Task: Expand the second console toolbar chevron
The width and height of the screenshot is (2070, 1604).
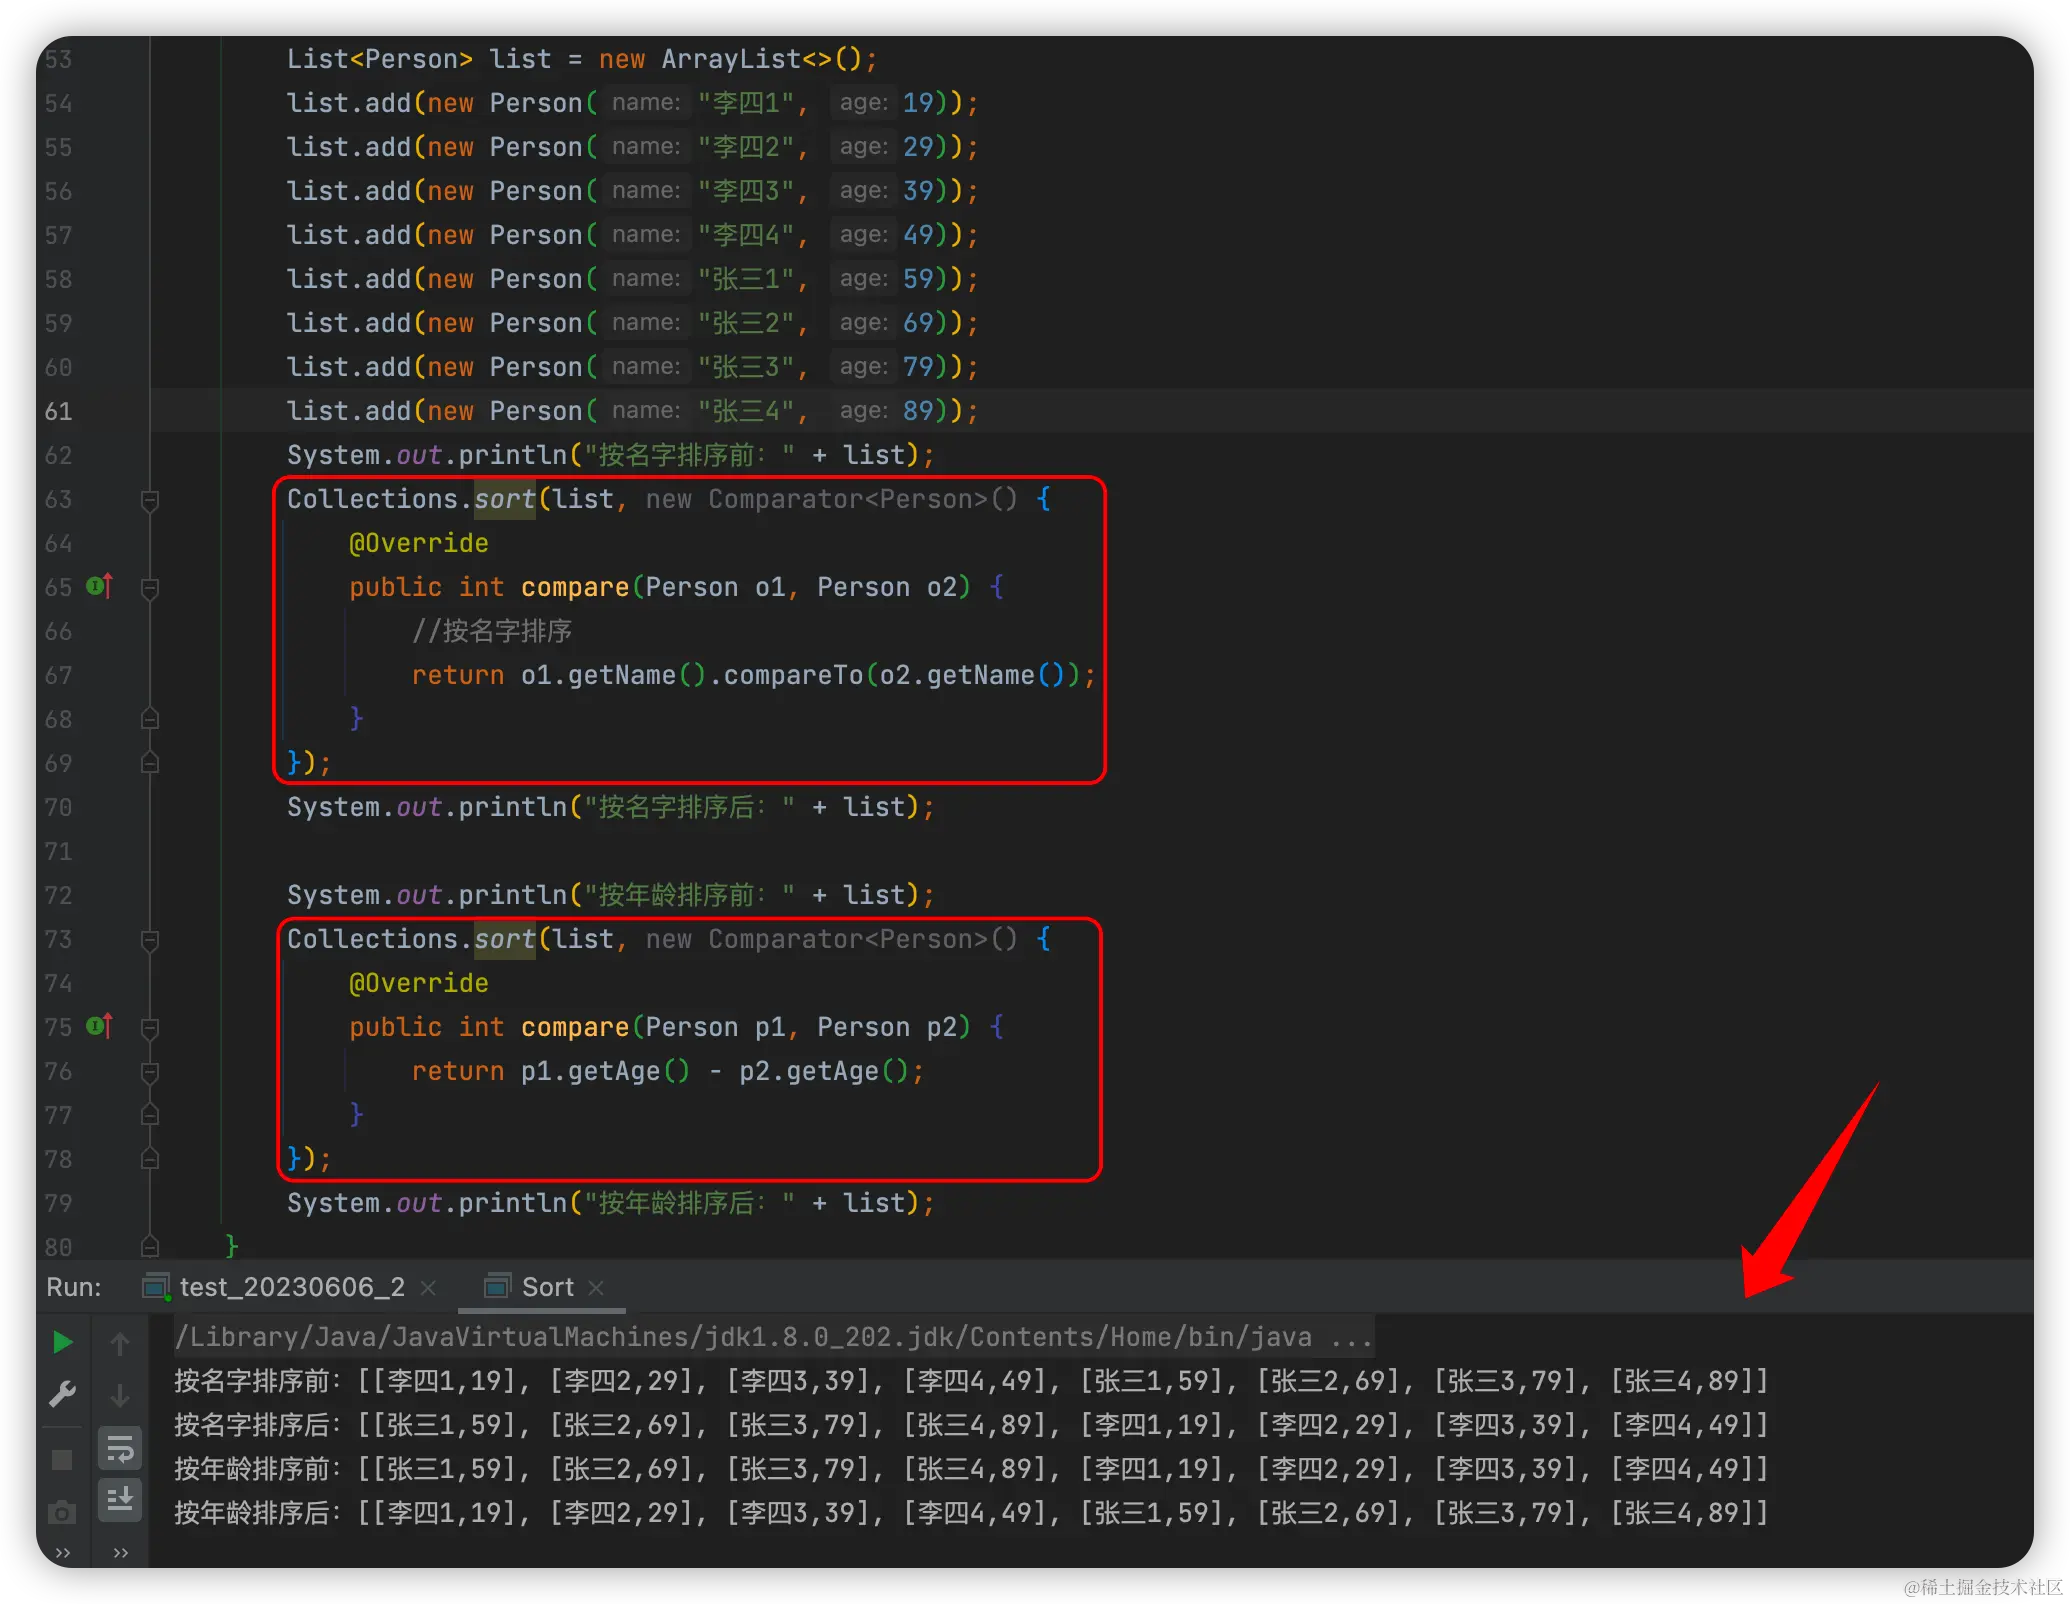Action: pyautogui.click(x=120, y=1552)
